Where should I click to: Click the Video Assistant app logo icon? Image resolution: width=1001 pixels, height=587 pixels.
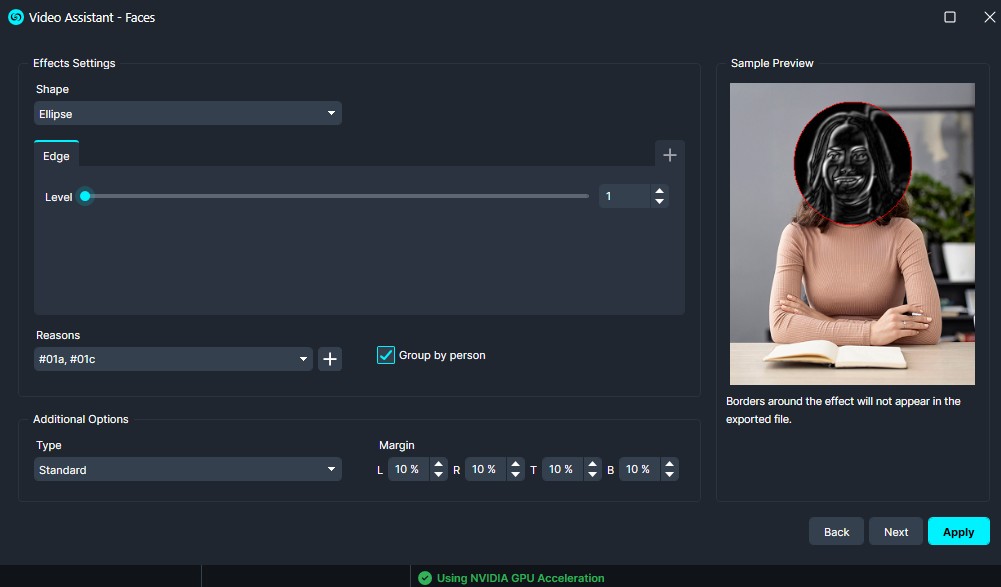click(x=16, y=17)
